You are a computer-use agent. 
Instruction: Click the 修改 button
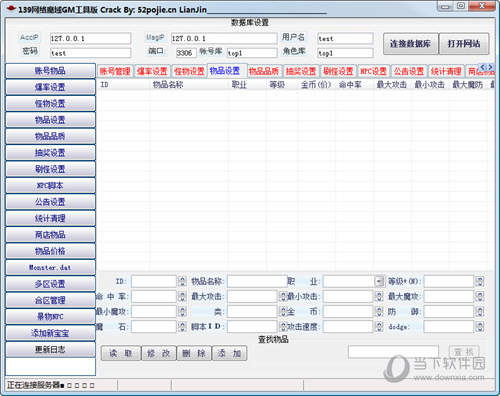point(159,353)
